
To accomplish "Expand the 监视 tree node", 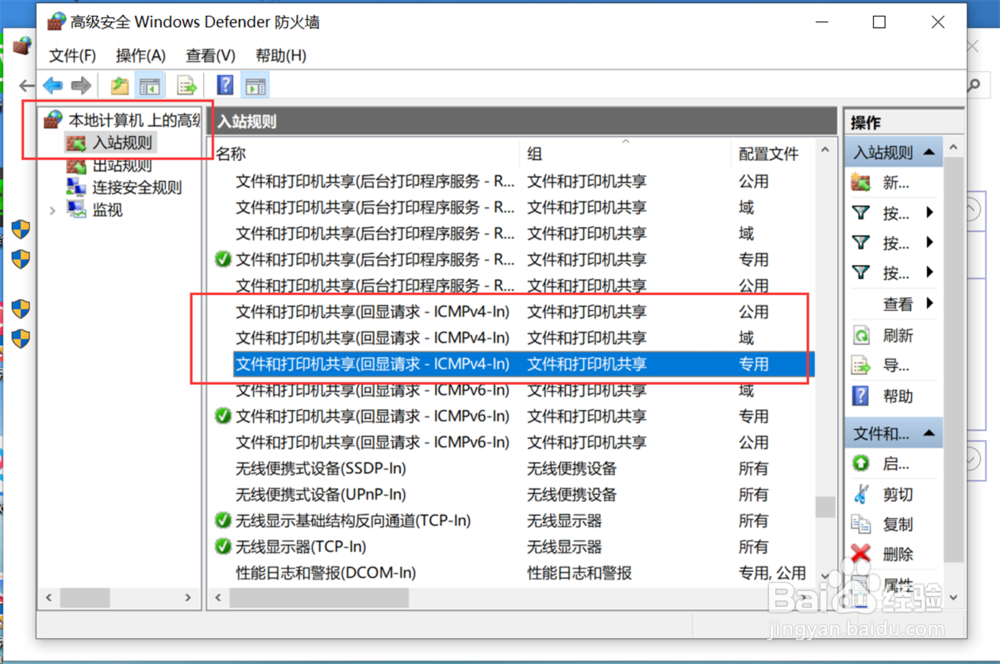I will (x=52, y=210).
